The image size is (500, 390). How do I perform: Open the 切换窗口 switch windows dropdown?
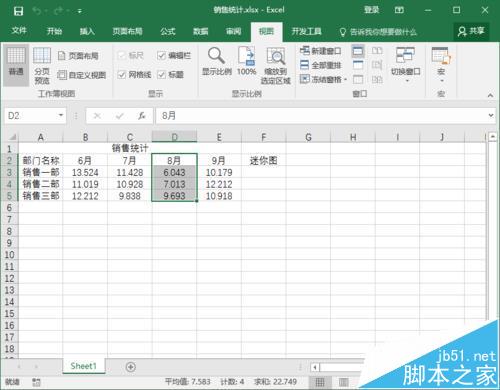click(406, 65)
